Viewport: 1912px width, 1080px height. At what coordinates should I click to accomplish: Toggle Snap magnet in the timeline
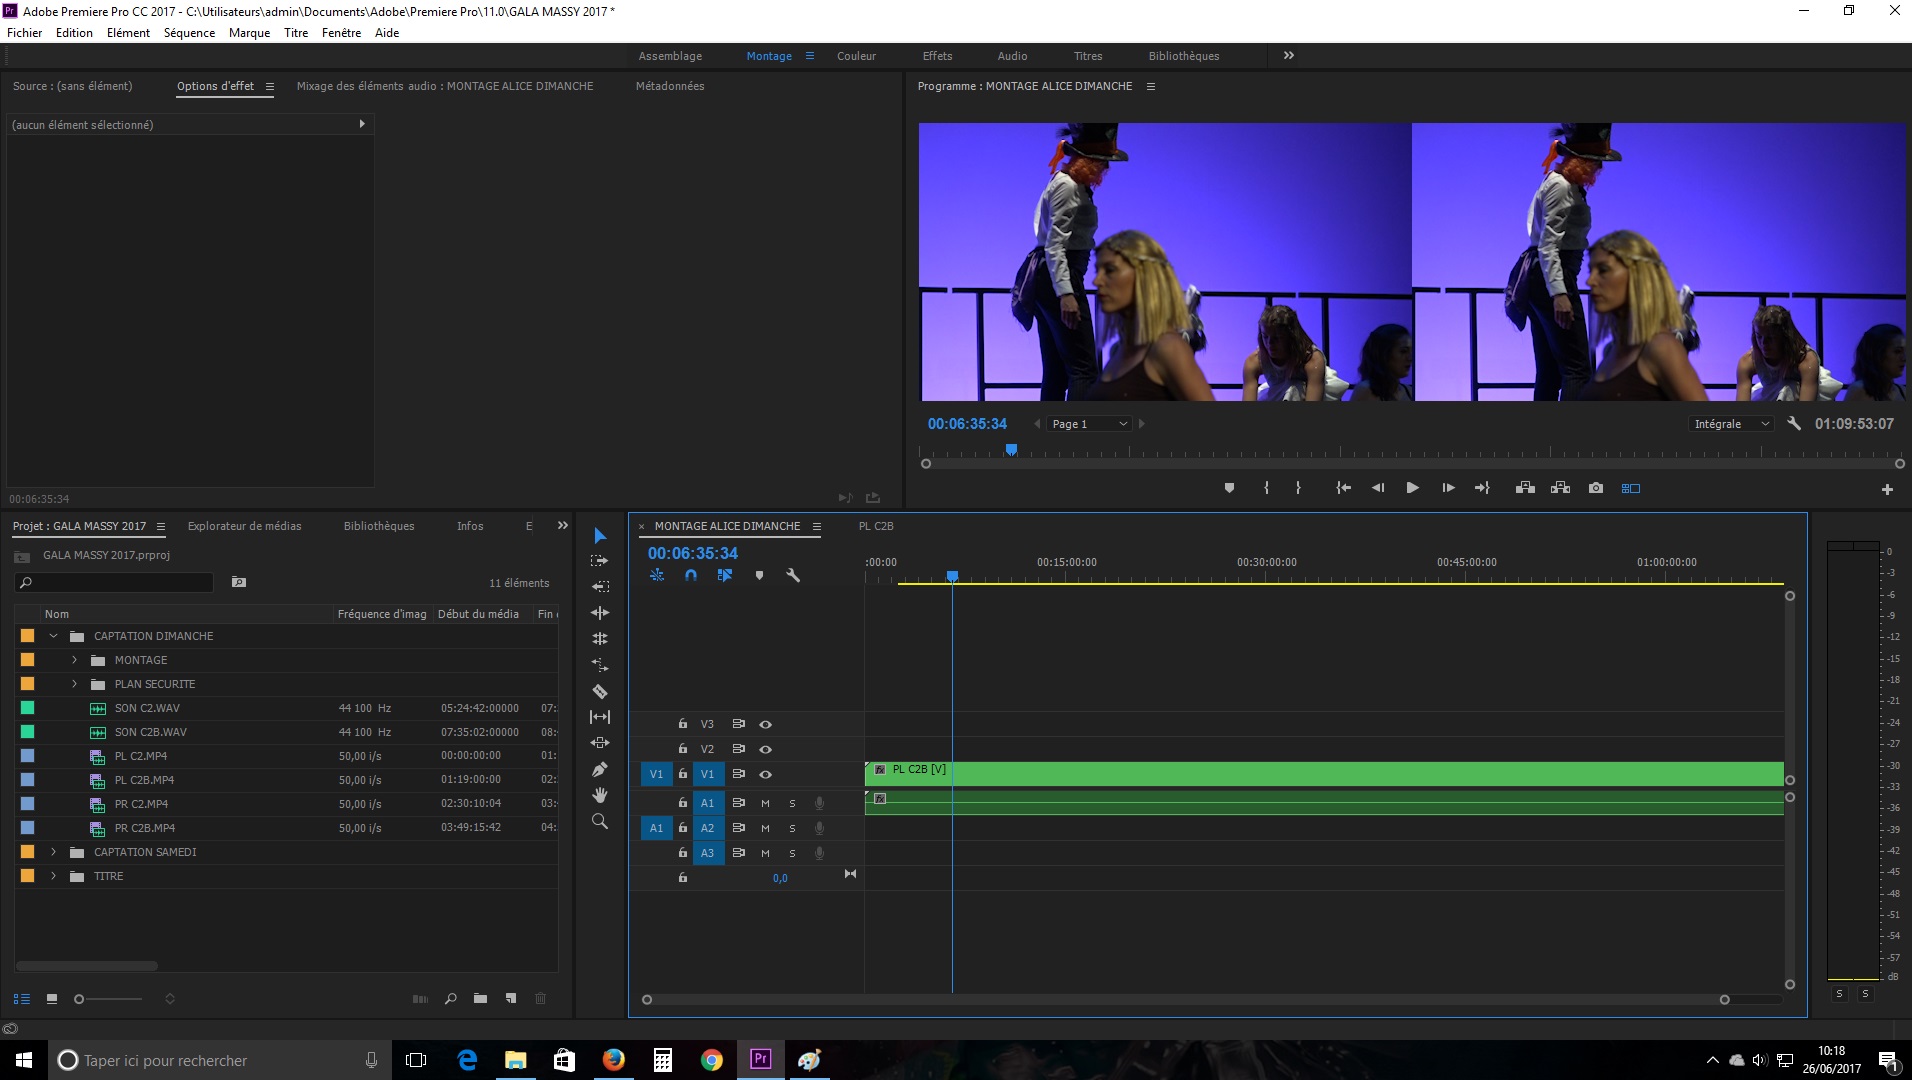pos(691,575)
